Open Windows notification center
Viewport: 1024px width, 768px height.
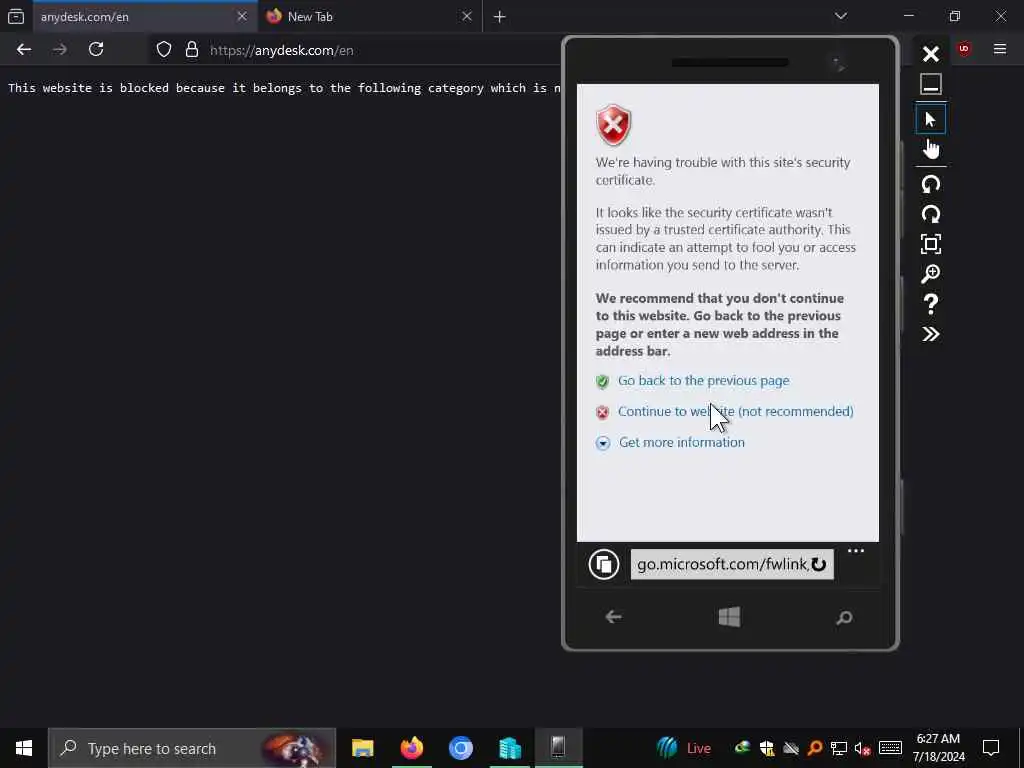991,748
